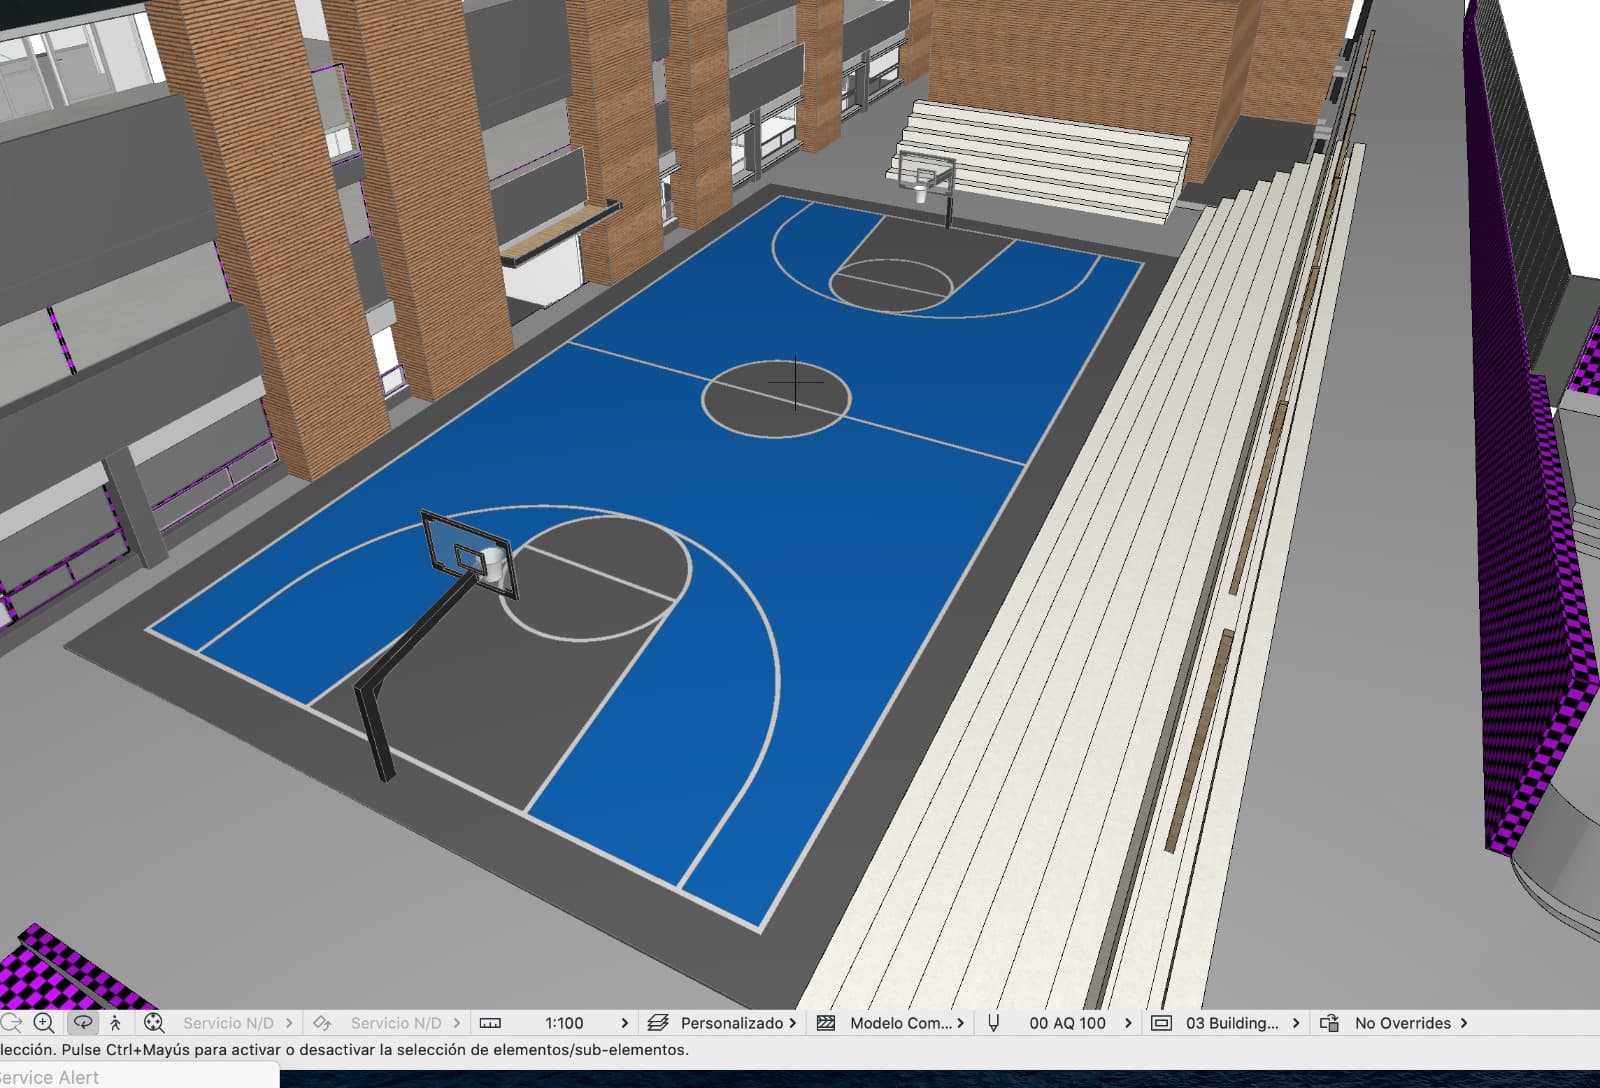Click the pen set icon

[x=993, y=1023]
